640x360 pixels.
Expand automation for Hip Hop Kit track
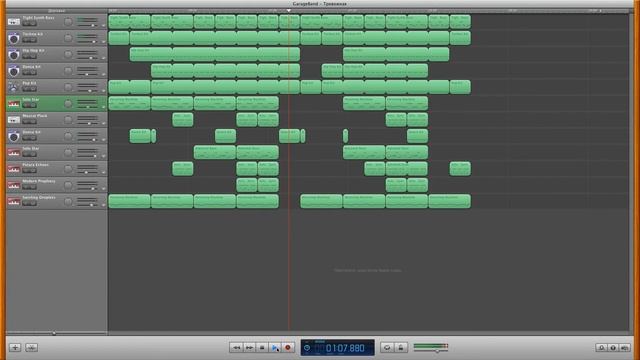[x=103, y=58]
